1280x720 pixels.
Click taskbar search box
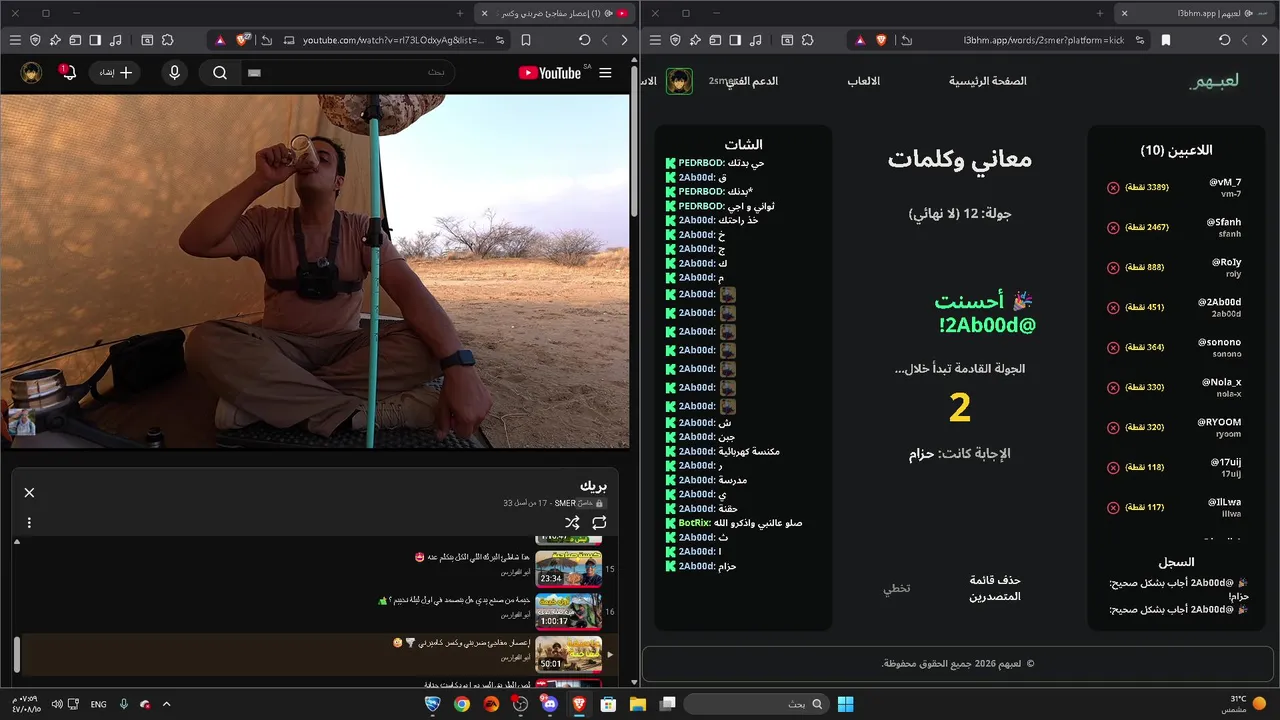[x=757, y=704]
